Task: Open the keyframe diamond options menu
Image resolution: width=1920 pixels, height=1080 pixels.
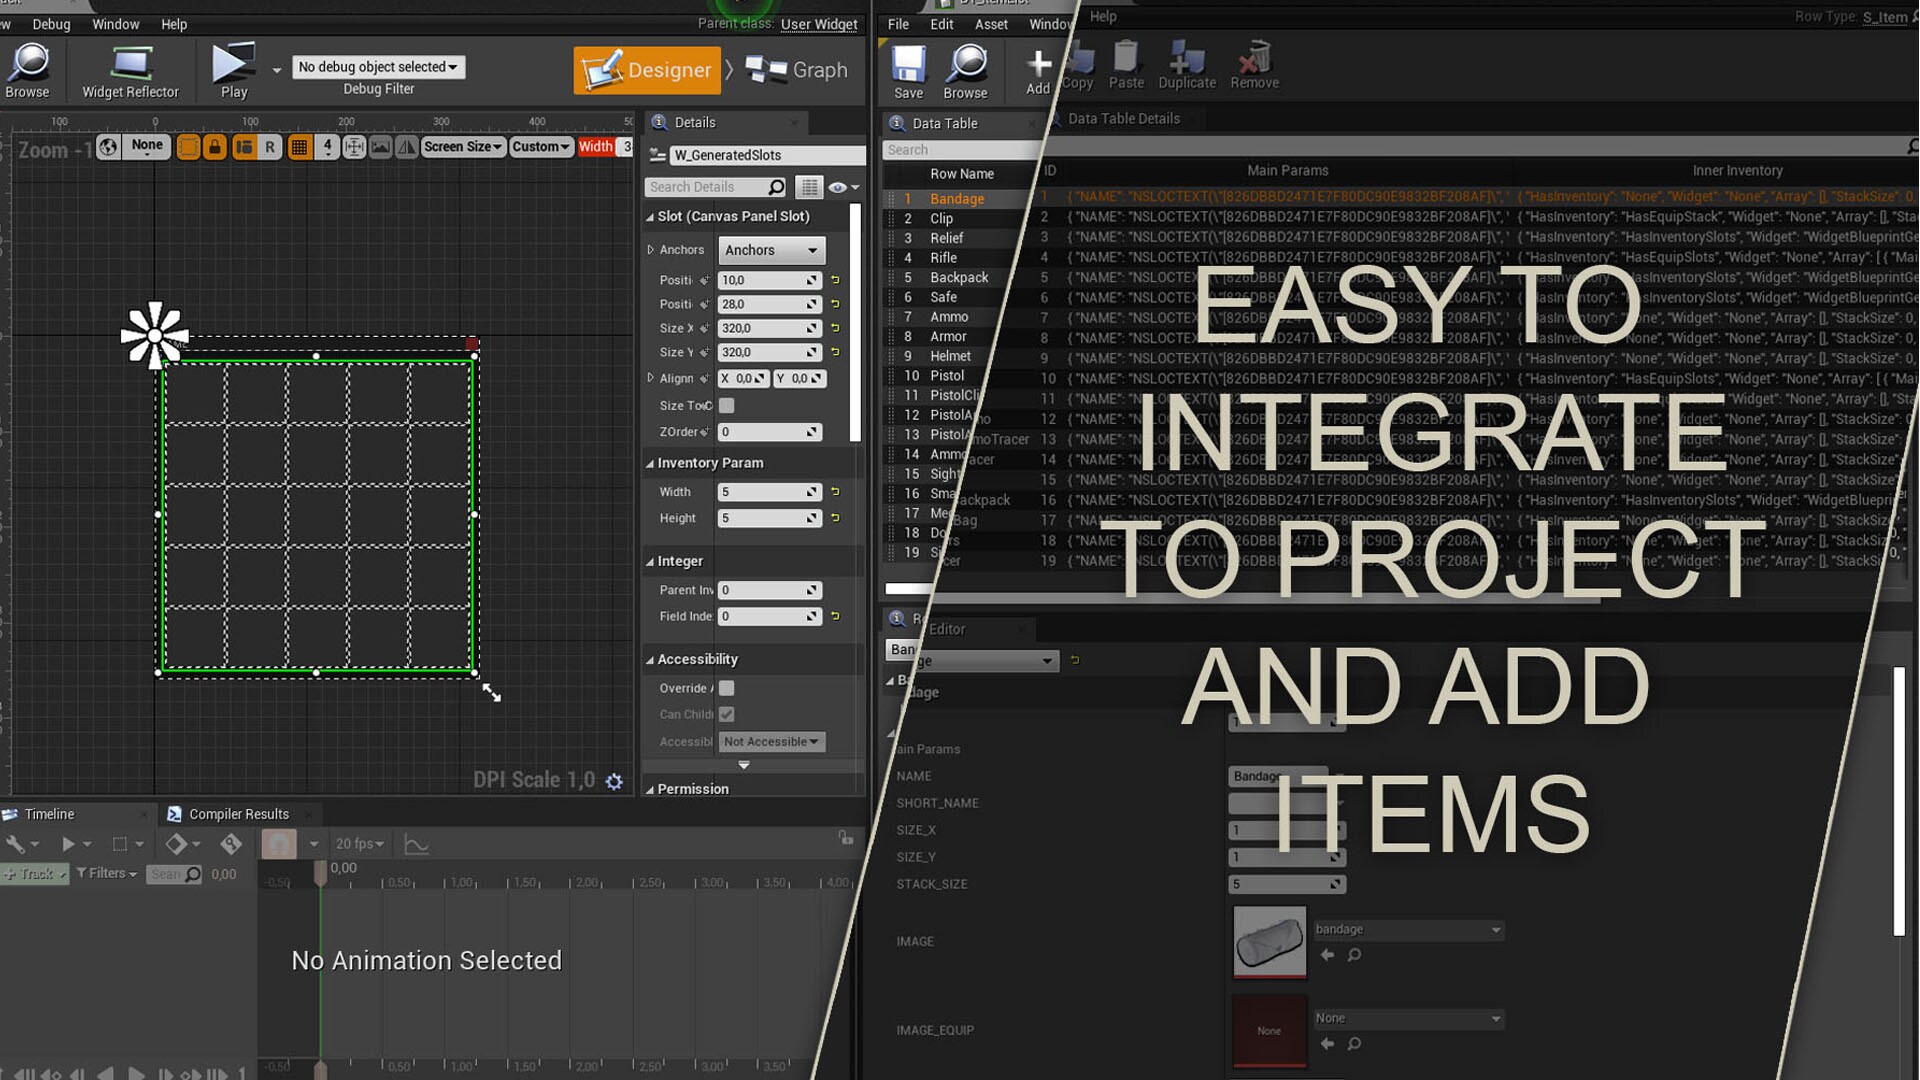Action: coord(181,844)
